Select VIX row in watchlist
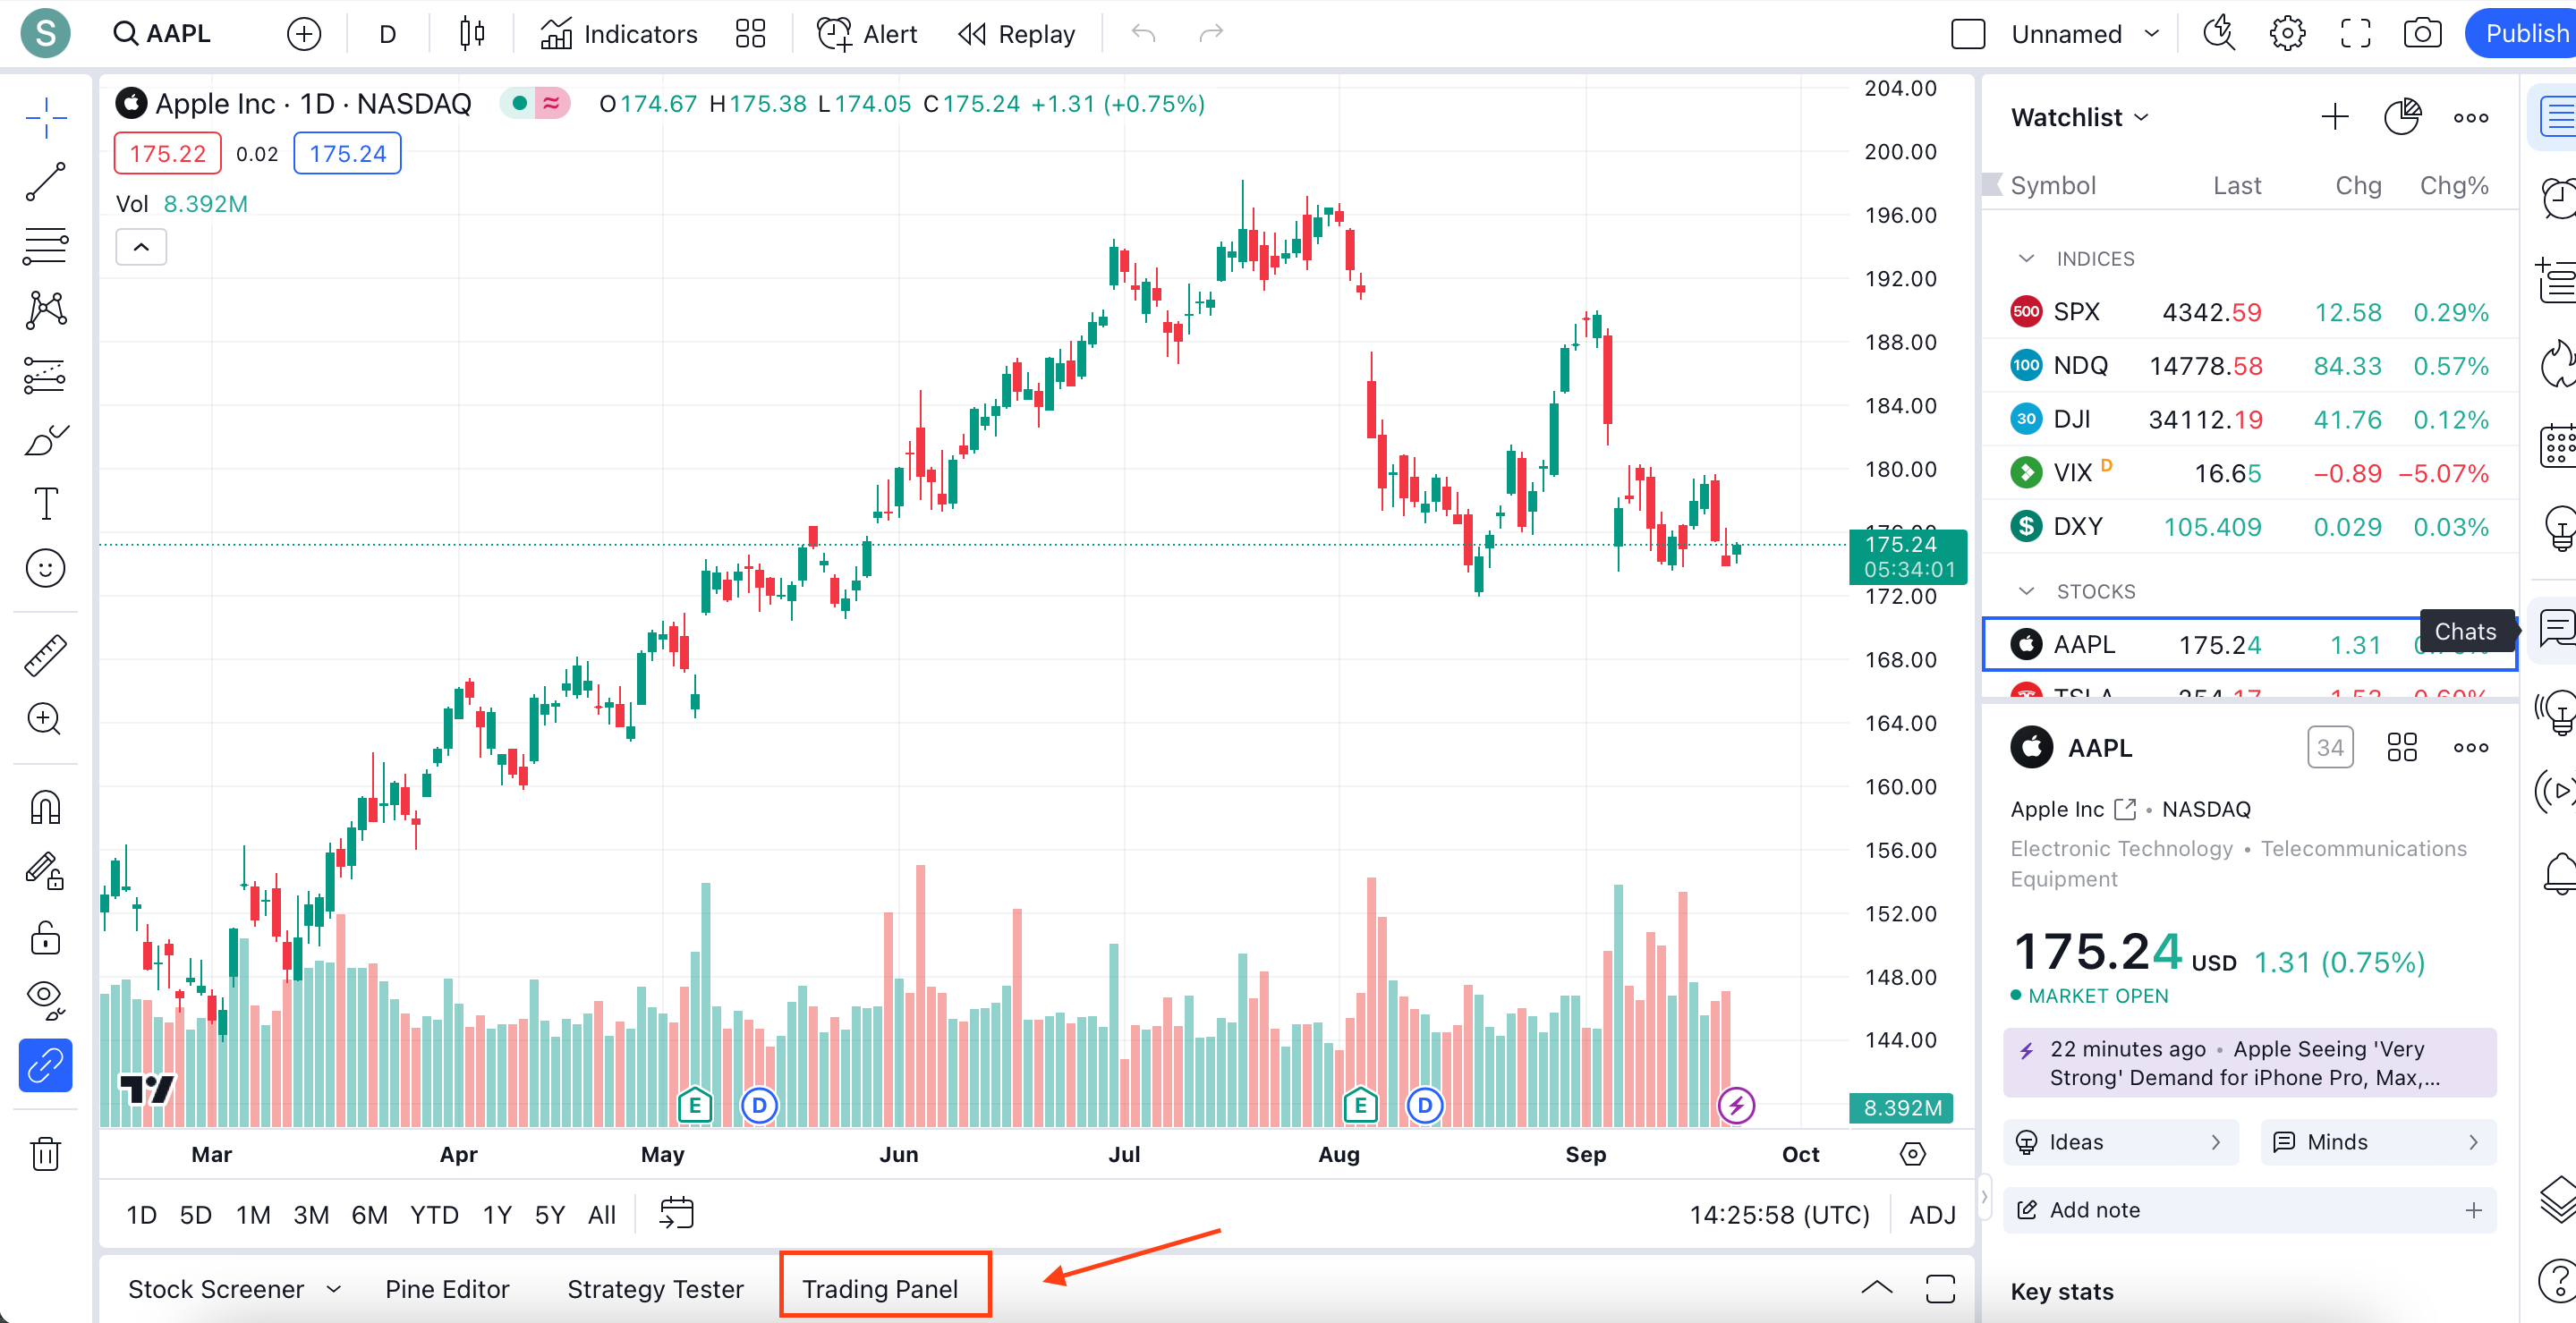This screenshot has height=1323, width=2576. (x=2249, y=473)
